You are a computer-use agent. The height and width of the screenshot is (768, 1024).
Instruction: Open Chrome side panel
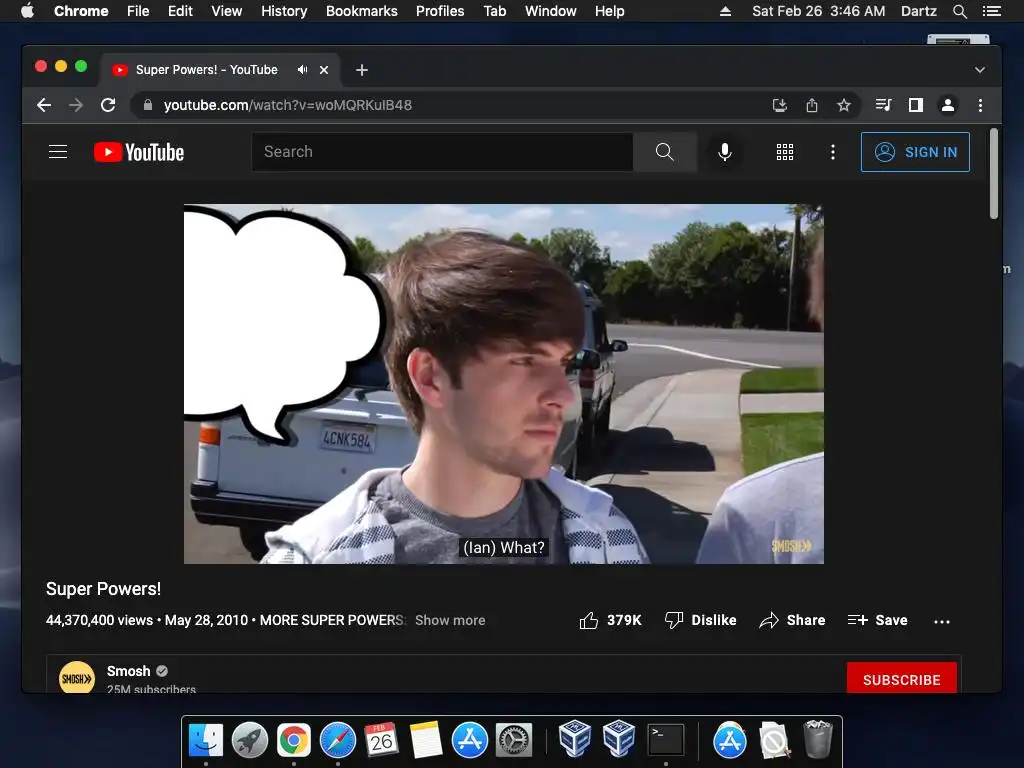pyautogui.click(x=916, y=105)
